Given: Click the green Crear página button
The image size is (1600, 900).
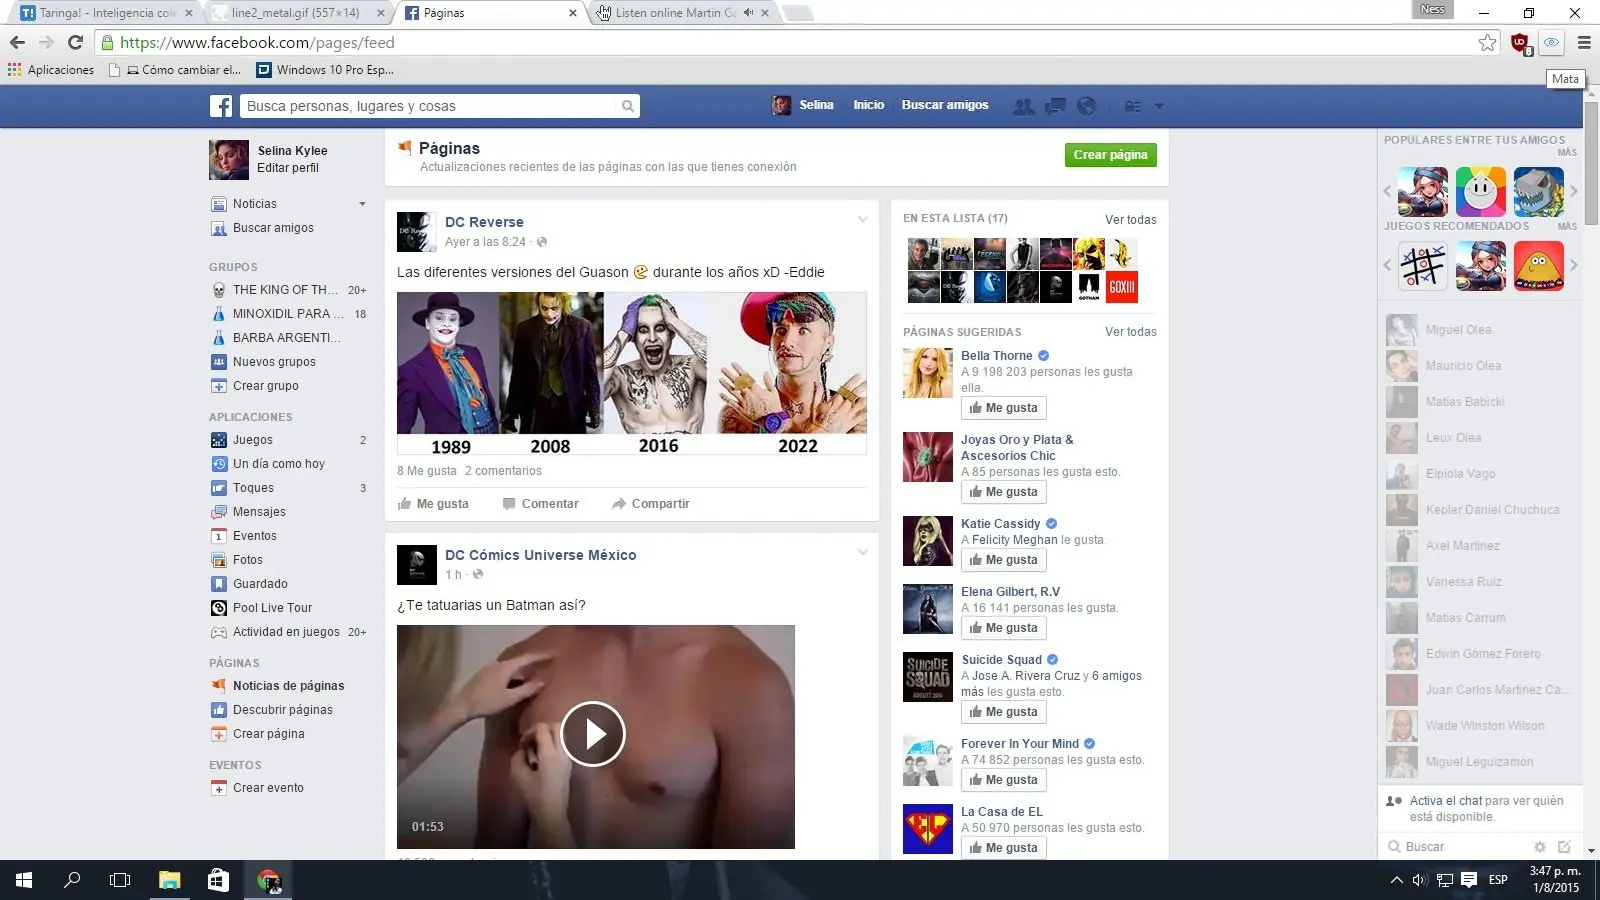Looking at the screenshot, I should tap(1110, 155).
